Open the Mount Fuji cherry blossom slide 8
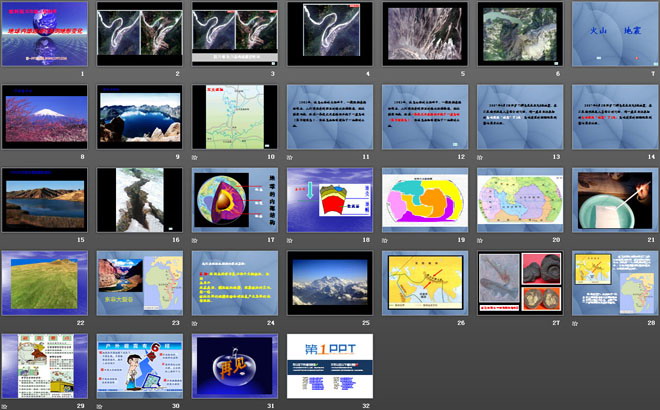 tap(44, 116)
